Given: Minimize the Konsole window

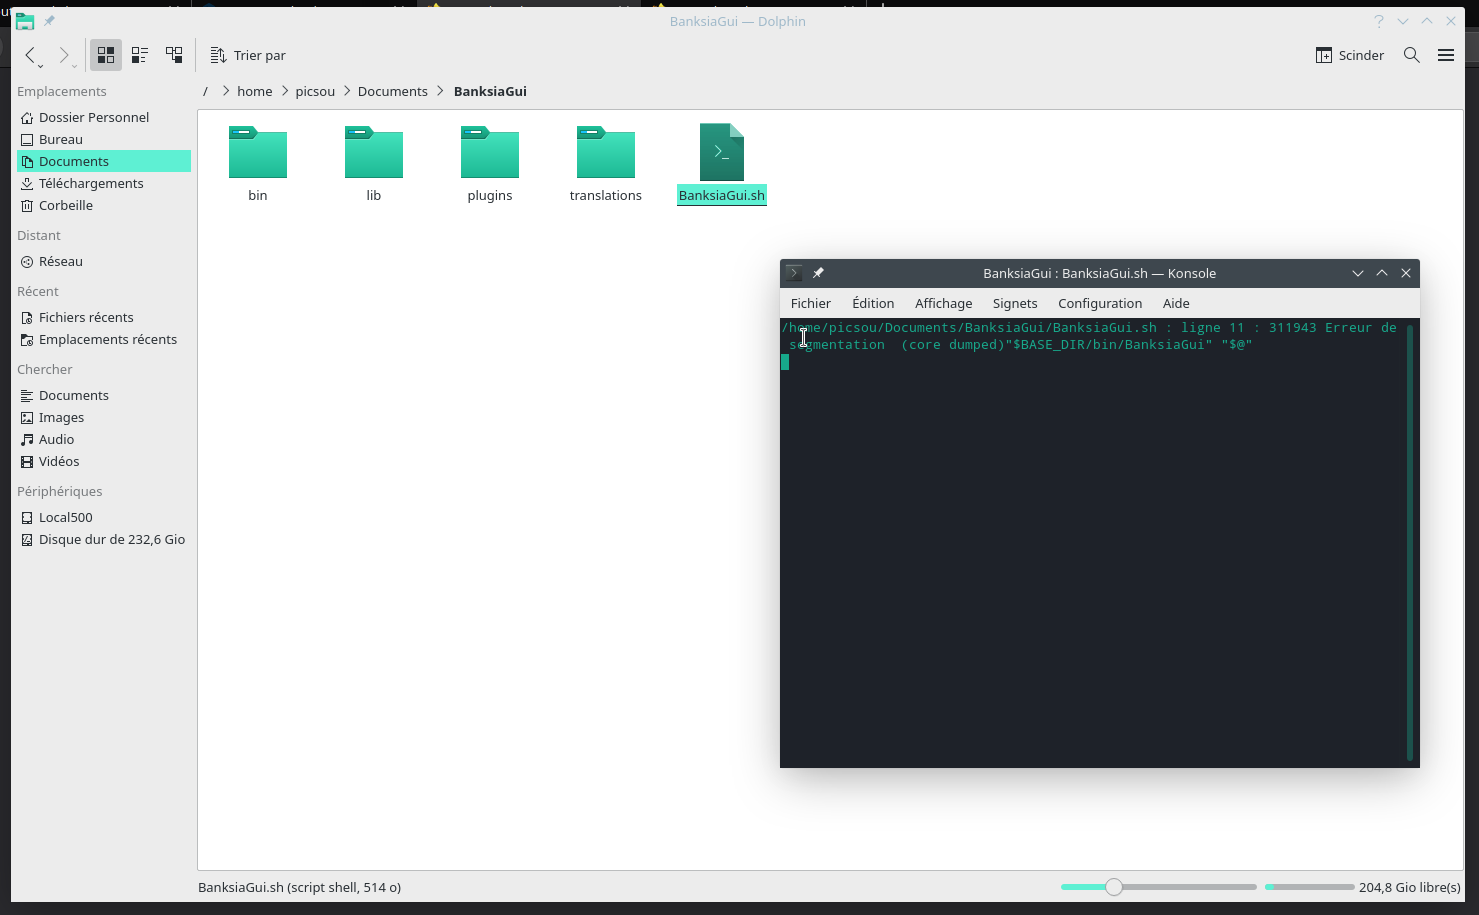Looking at the screenshot, I should (1358, 273).
